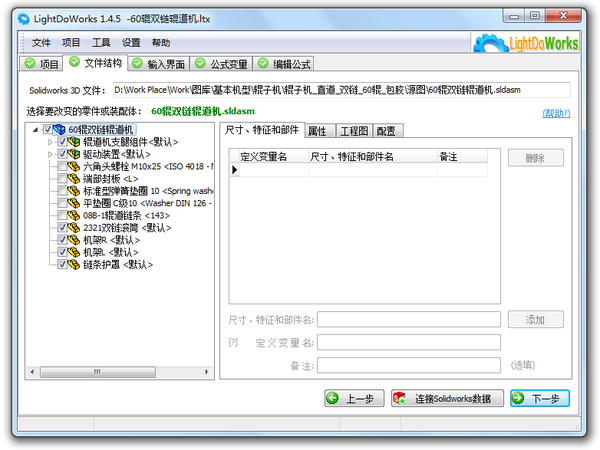Click the Solidworks 3D 文件 path field
This screenshot has height=450, width=600.
pyautogui.click(x=341, y=90)
